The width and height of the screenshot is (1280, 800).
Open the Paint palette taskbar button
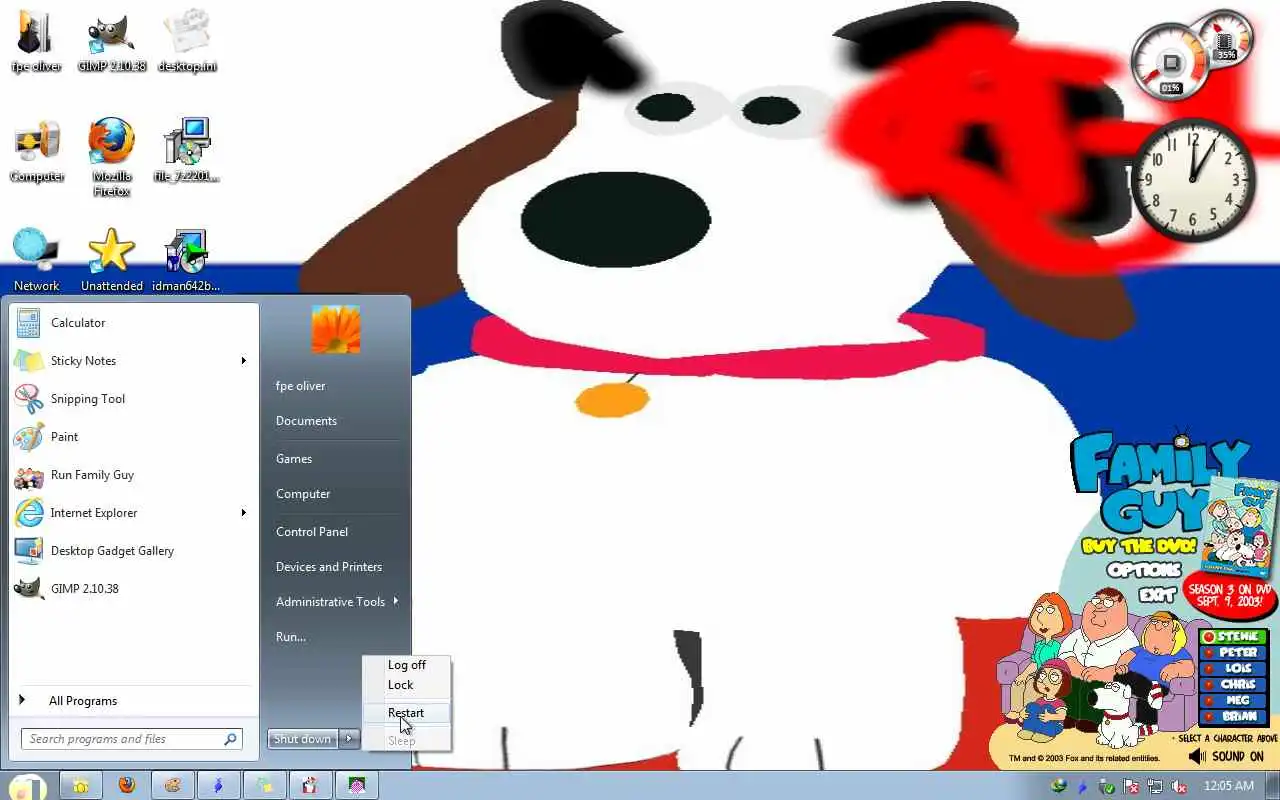coord(172,786)
